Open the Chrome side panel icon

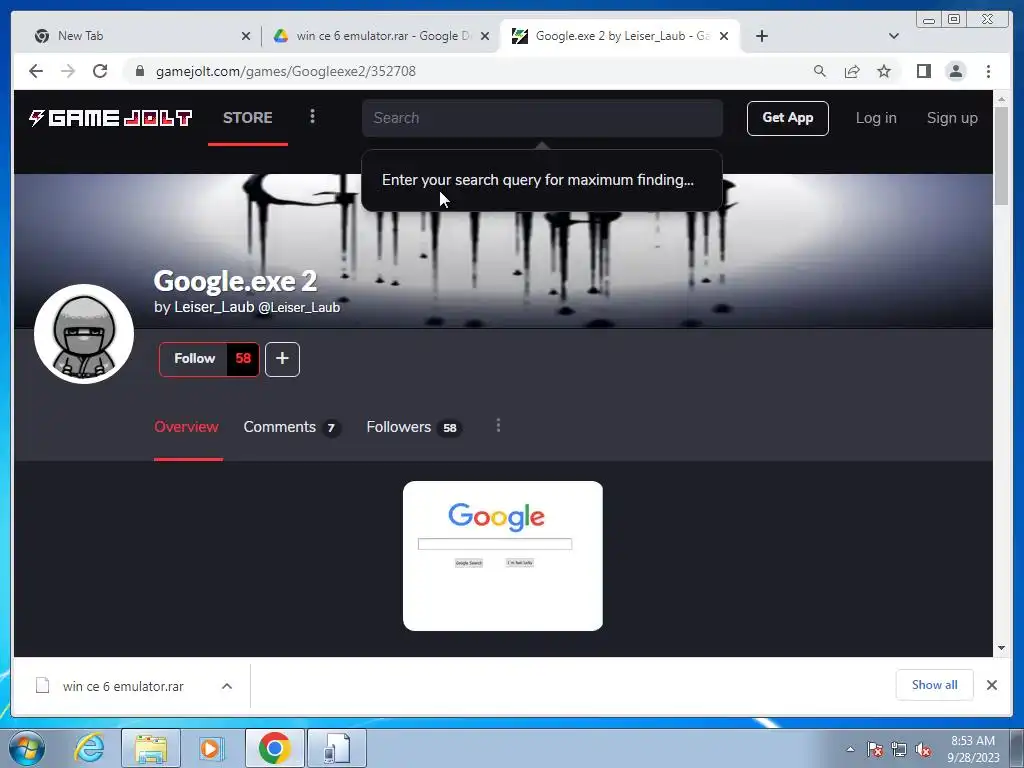coord(923,71)
